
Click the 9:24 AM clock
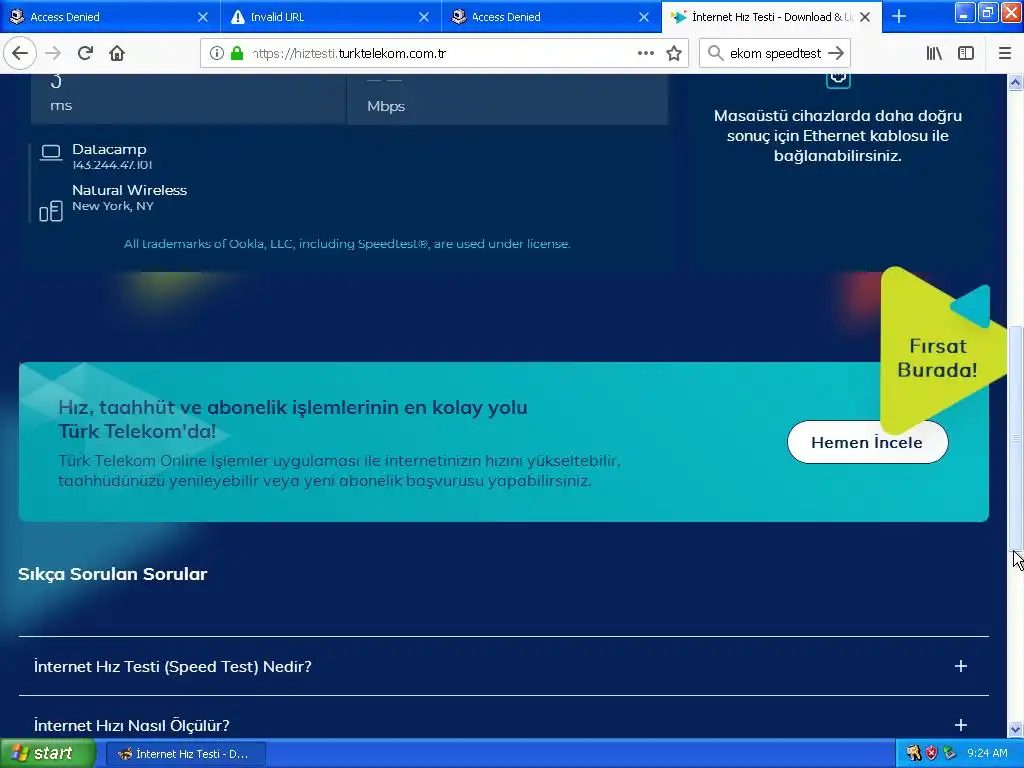coord(987,754)
